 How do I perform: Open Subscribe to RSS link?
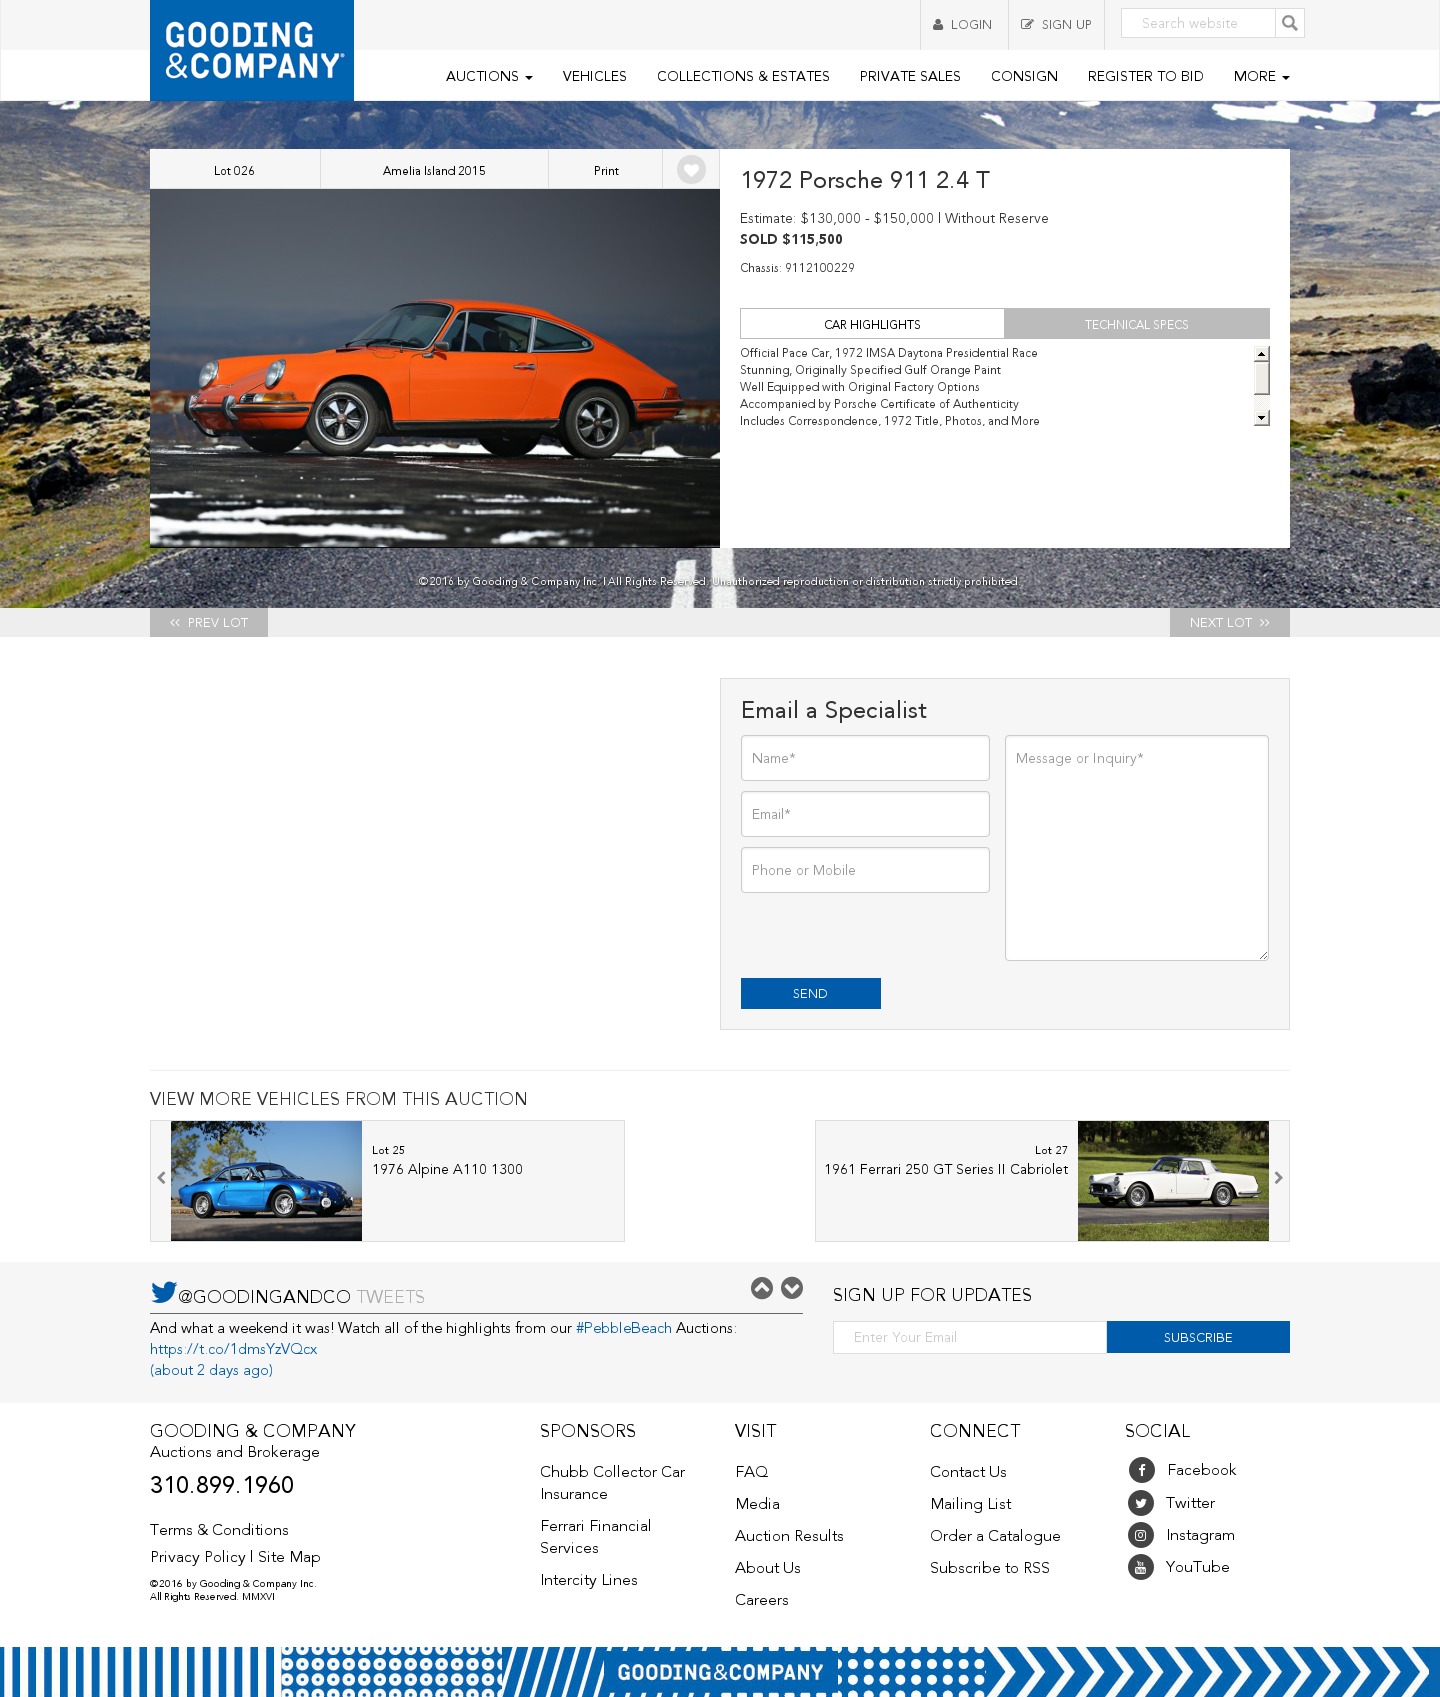pos(990,1568)
